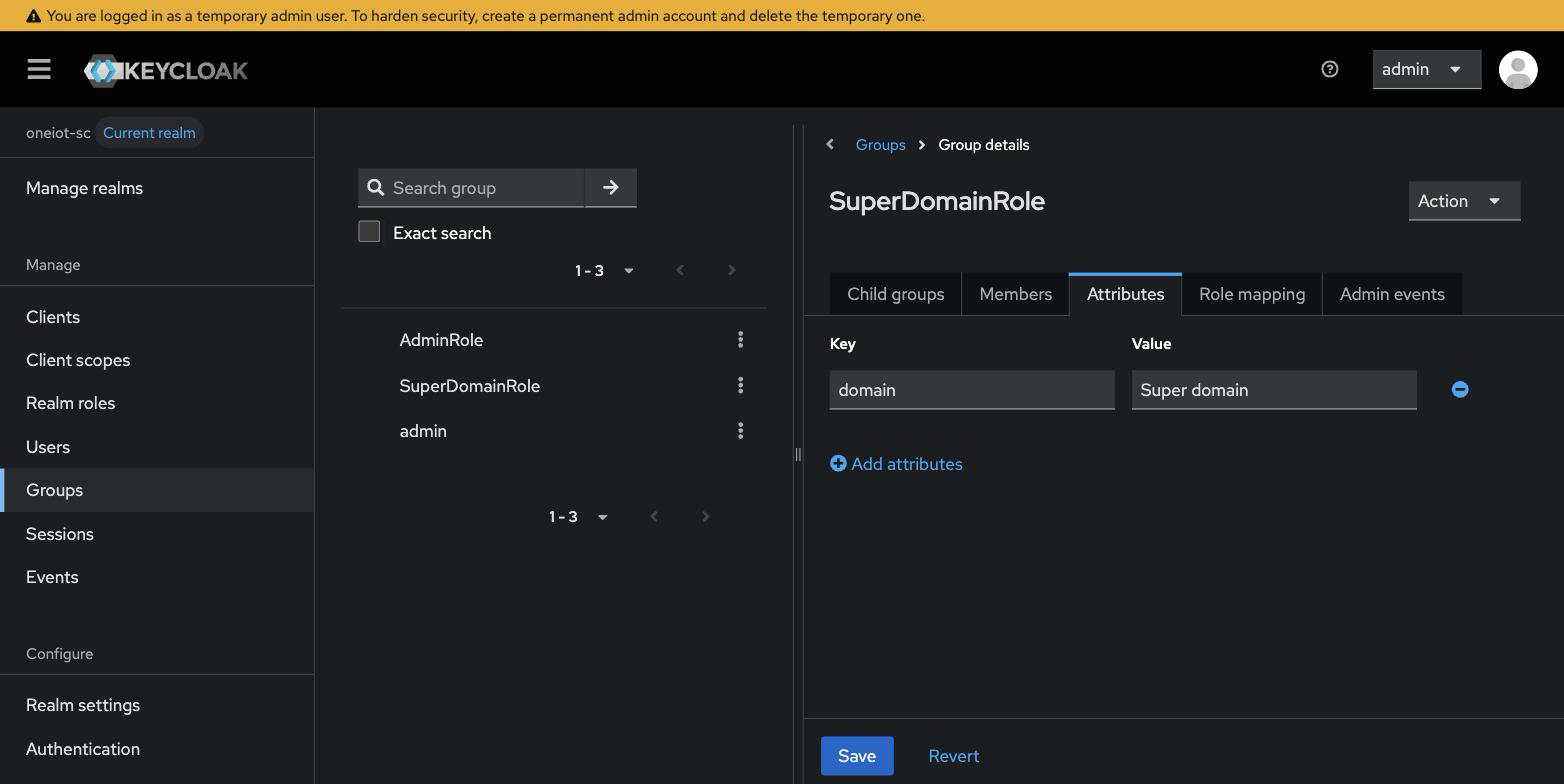Go to previous page in top pagination
Viewport: 1564px width, 784px height.
[x=680, y=270]
